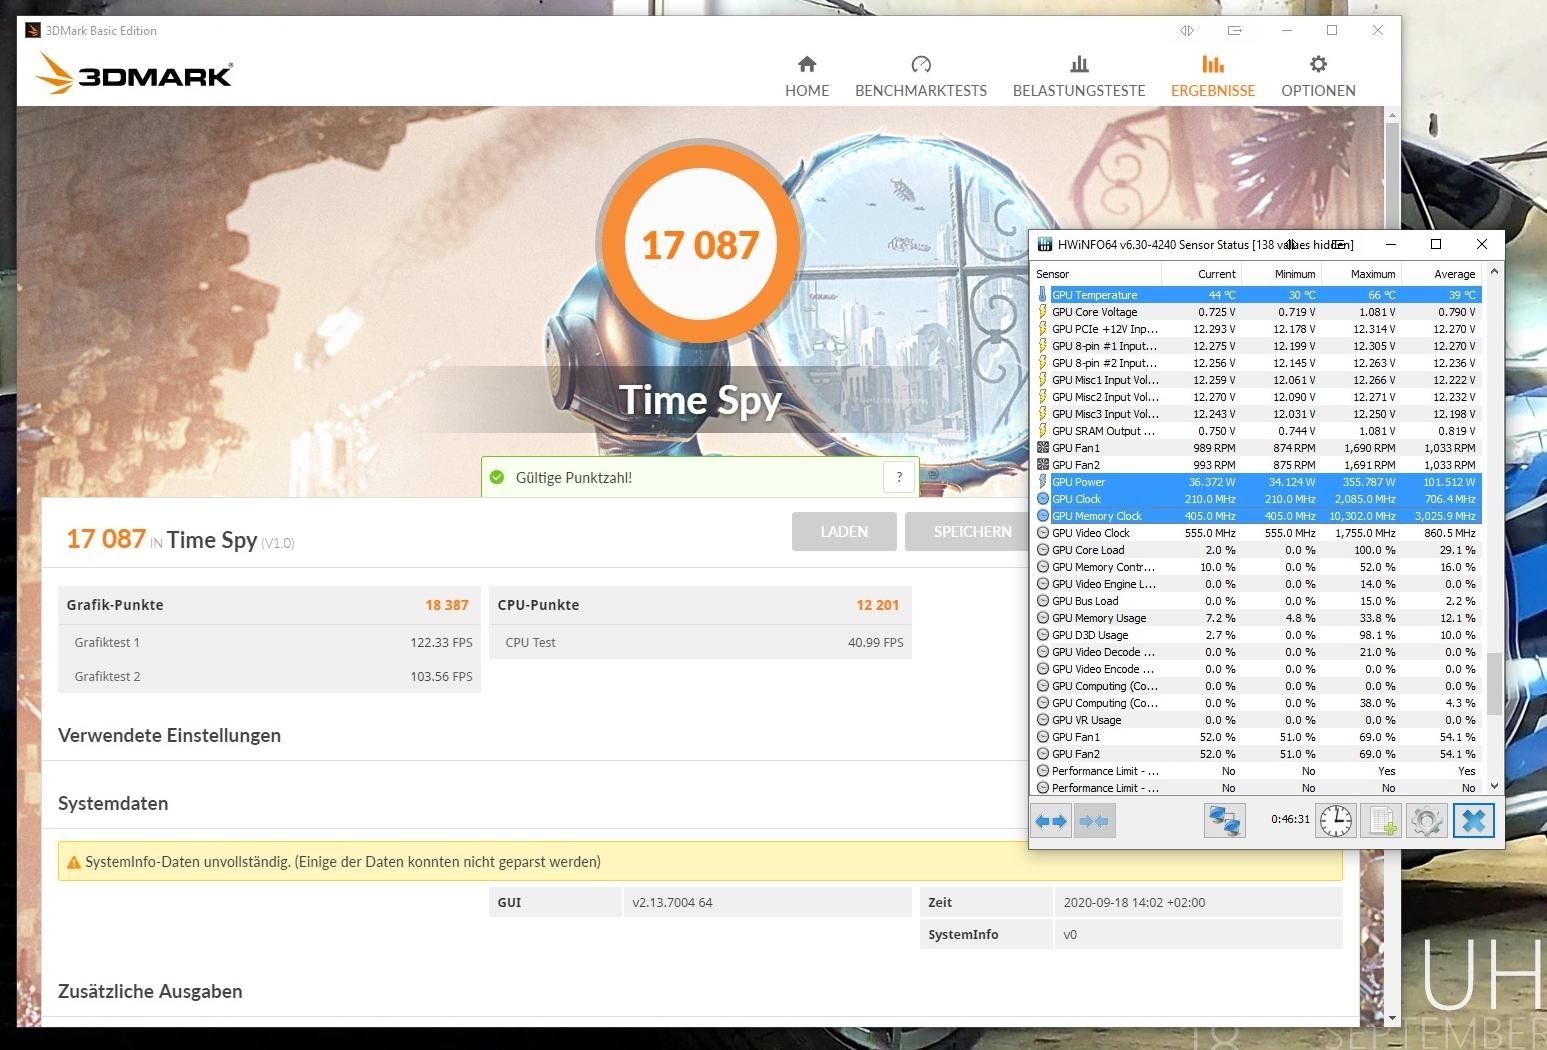The width and height of the screenshot is (1547, 1050).
Task: Click the 3DMark logo
Action: click(134, 75)
